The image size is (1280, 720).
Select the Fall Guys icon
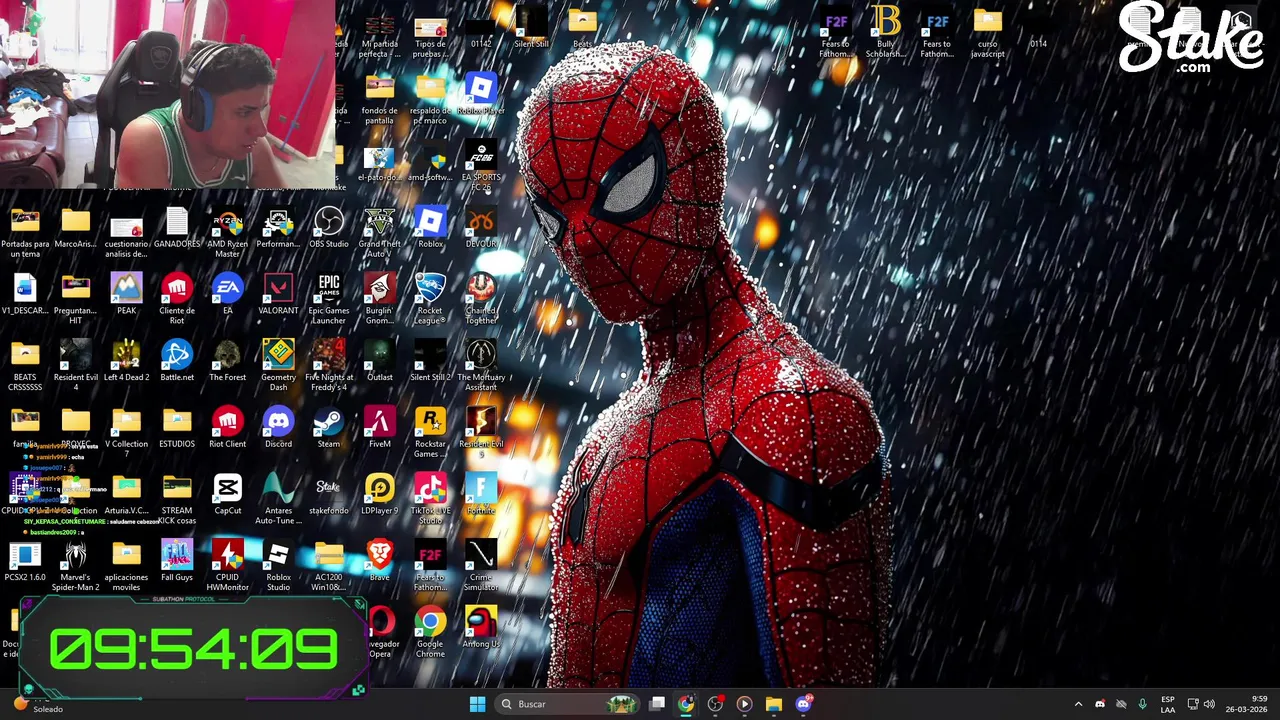click(x=177, y=561)
